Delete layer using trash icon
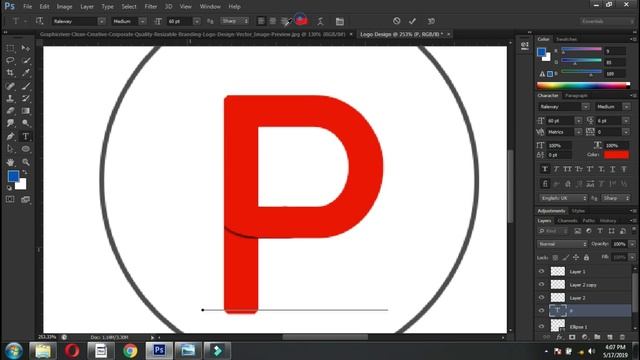This screenshot has width=640, height=360. pyautogui.click(x=622, y=337)
